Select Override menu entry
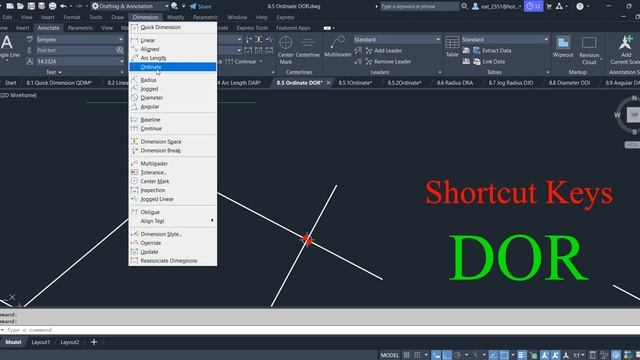Viewport: 640px width, 360px height. 173,243
